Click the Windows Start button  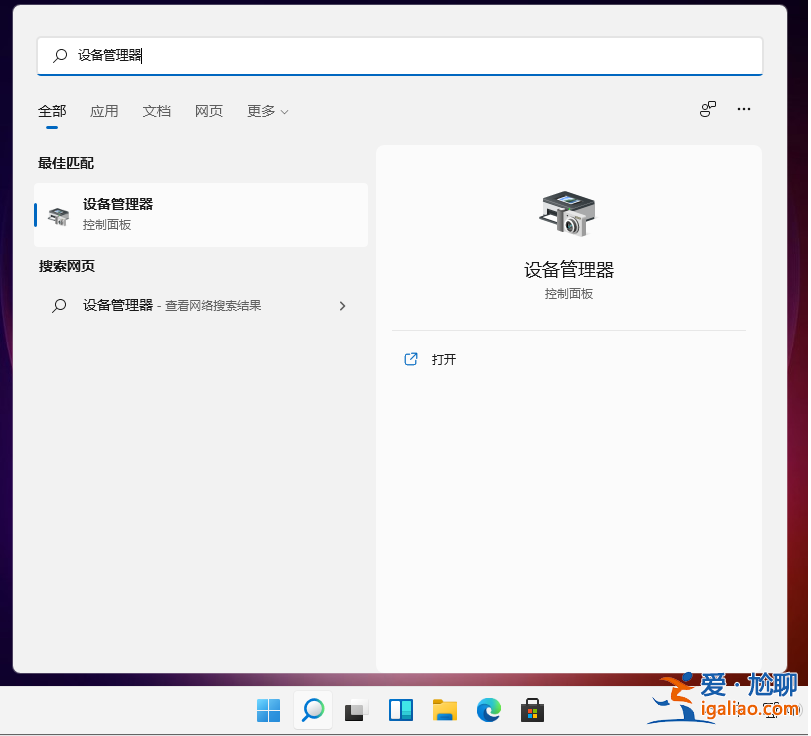pos(268,711)
